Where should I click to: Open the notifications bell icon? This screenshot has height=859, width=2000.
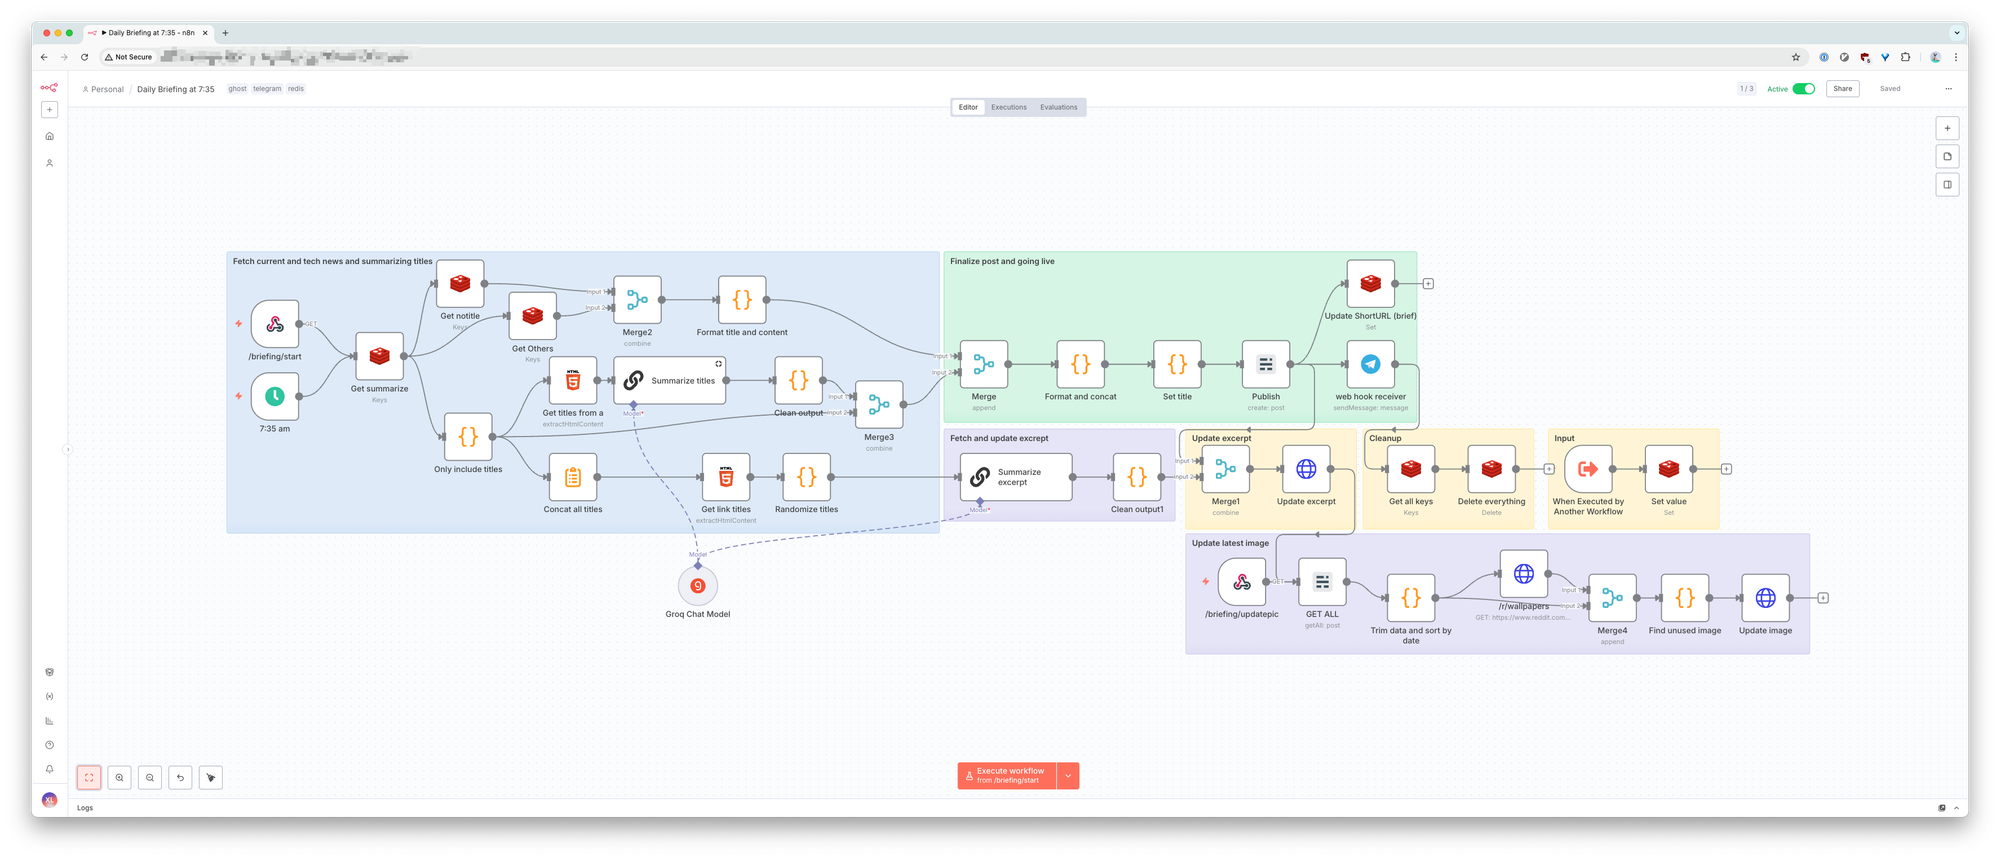click(x=49, y=769)
